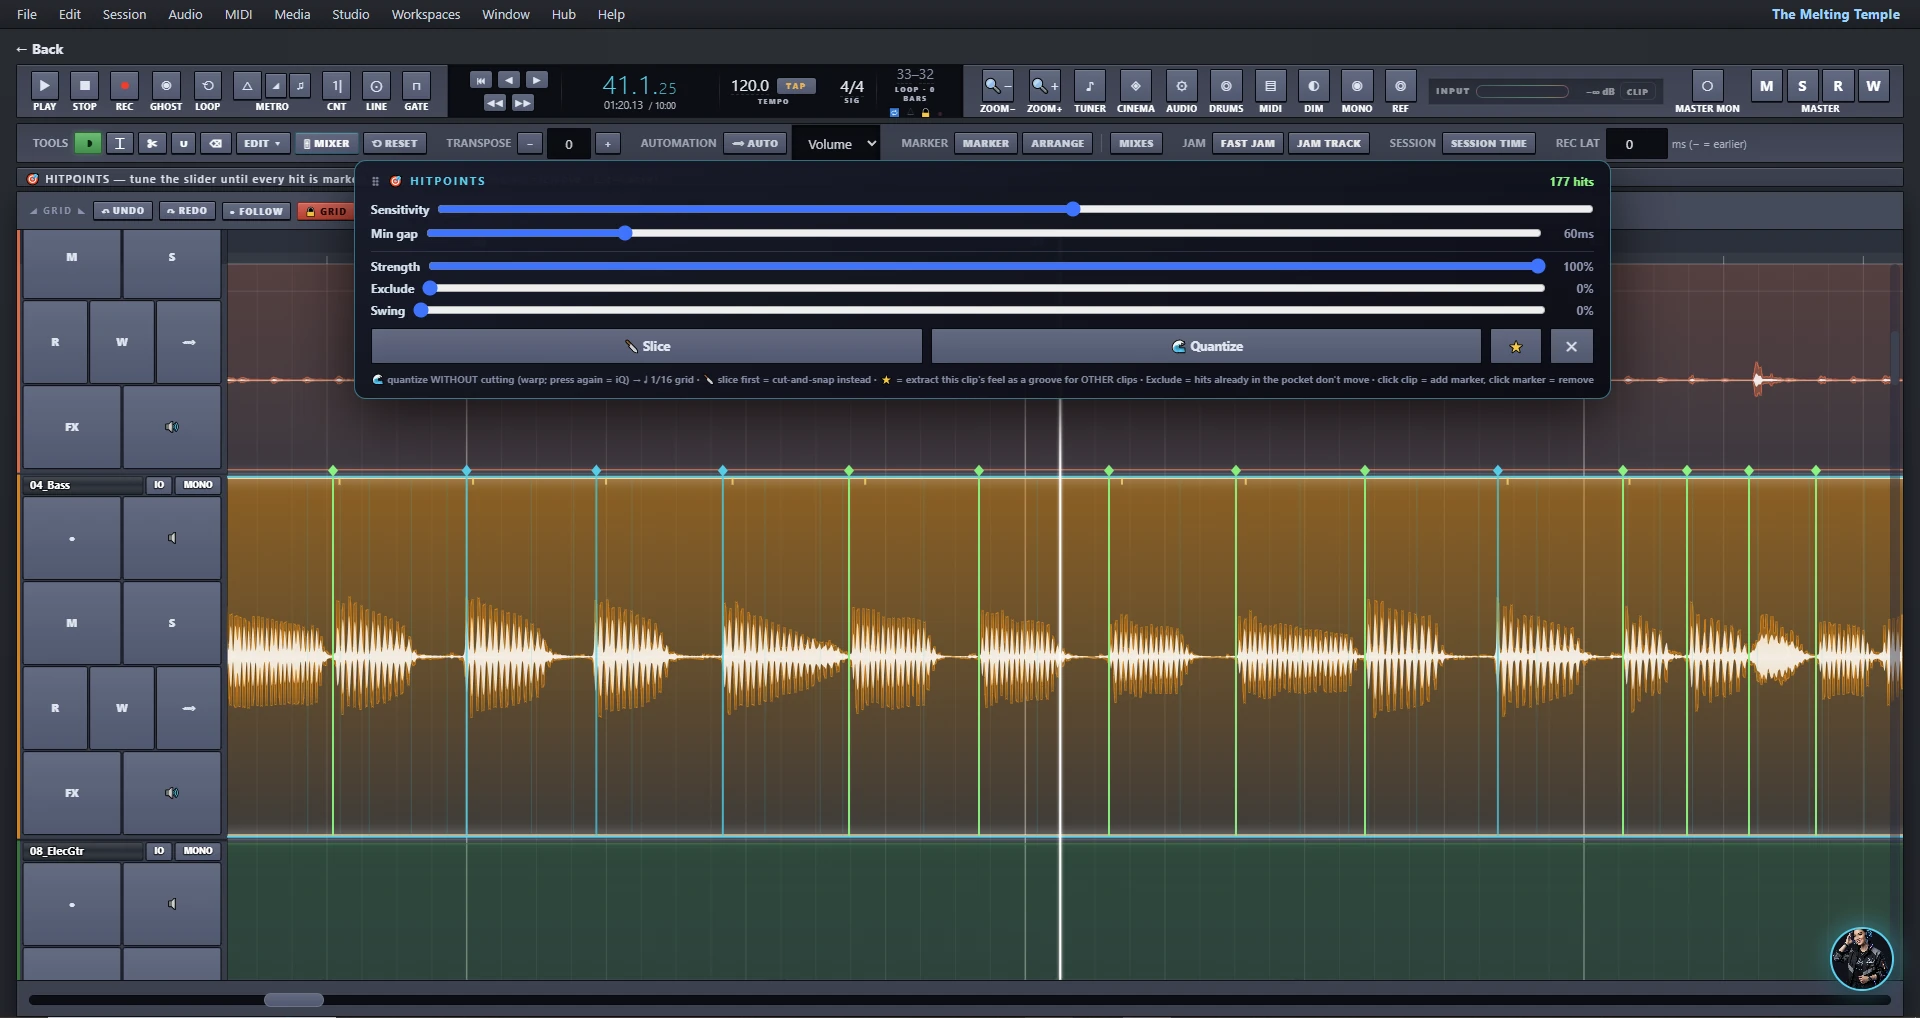Click the STOP transport button
The width and height of the screenshot is (1920, 1018).
(x=85, y=86)
